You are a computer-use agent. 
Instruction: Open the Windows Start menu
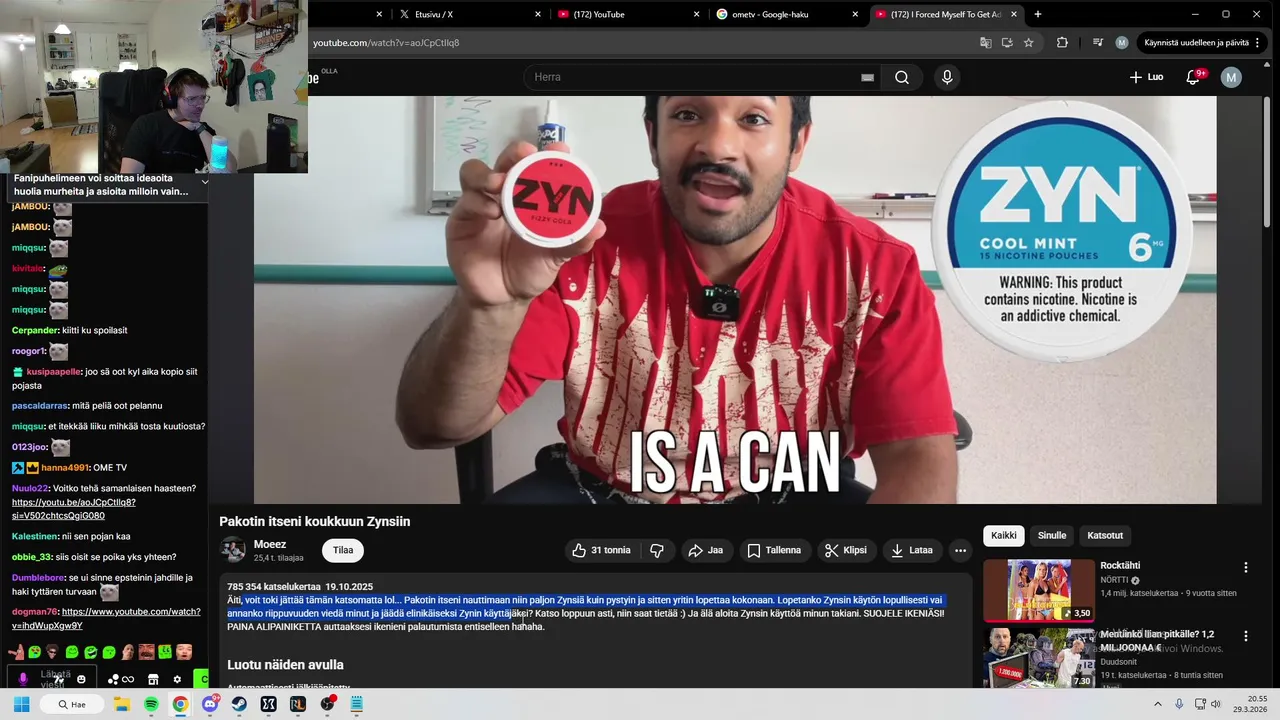click(21, 704)
